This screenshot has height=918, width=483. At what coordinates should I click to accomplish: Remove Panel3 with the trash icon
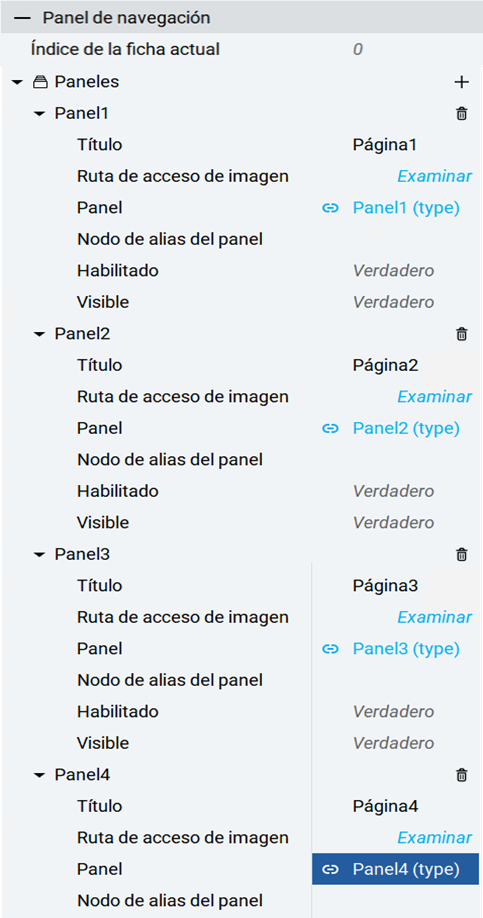(x=461, y=554)
